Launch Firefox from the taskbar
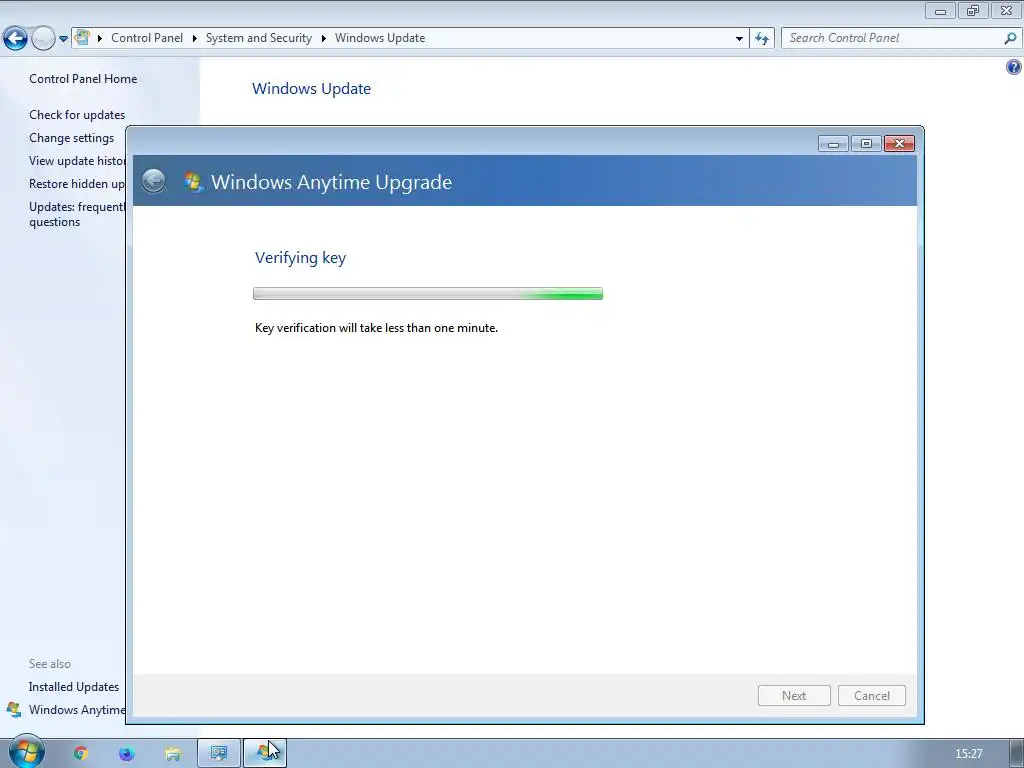Image resolution: width=1024 pixels, height=768 pixels. pos(127,754)
